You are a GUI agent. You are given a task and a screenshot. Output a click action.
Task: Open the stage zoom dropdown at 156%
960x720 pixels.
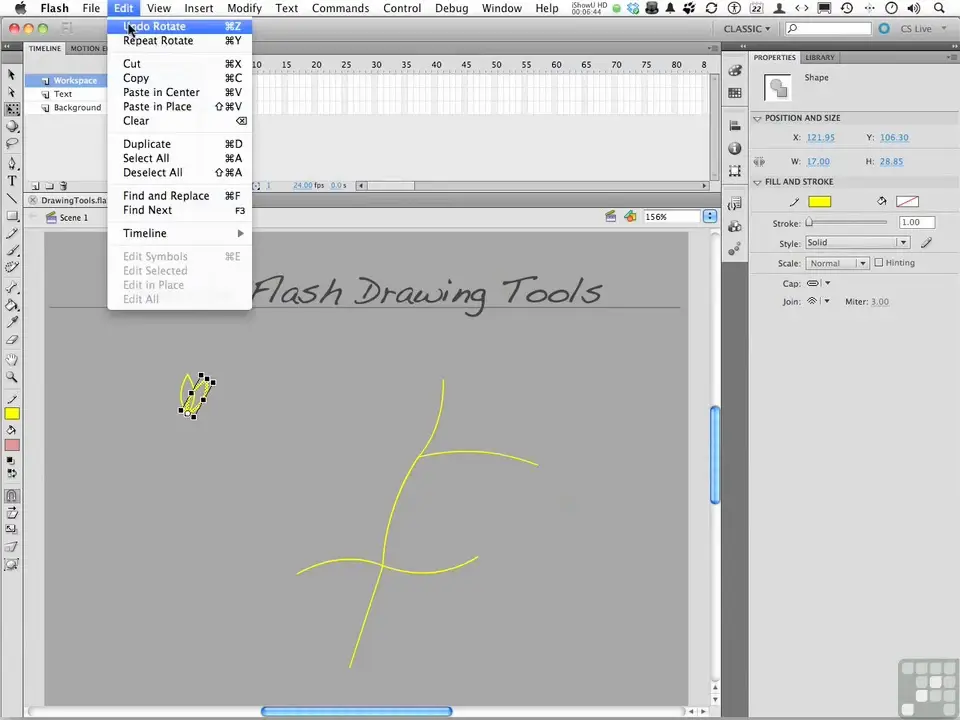coord(710,217)
